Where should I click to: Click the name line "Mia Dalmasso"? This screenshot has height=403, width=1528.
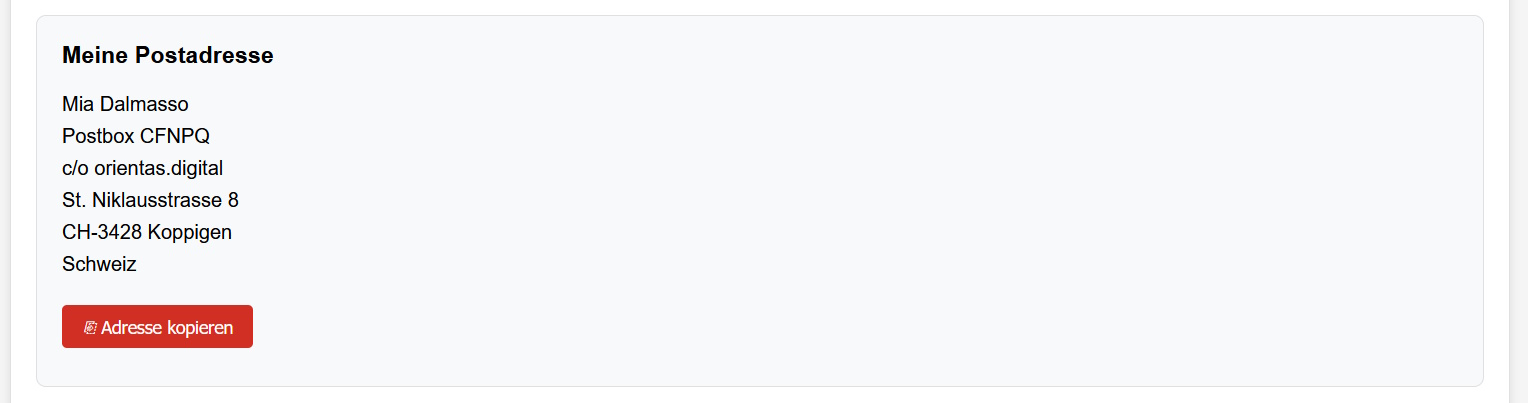(125, 104)
